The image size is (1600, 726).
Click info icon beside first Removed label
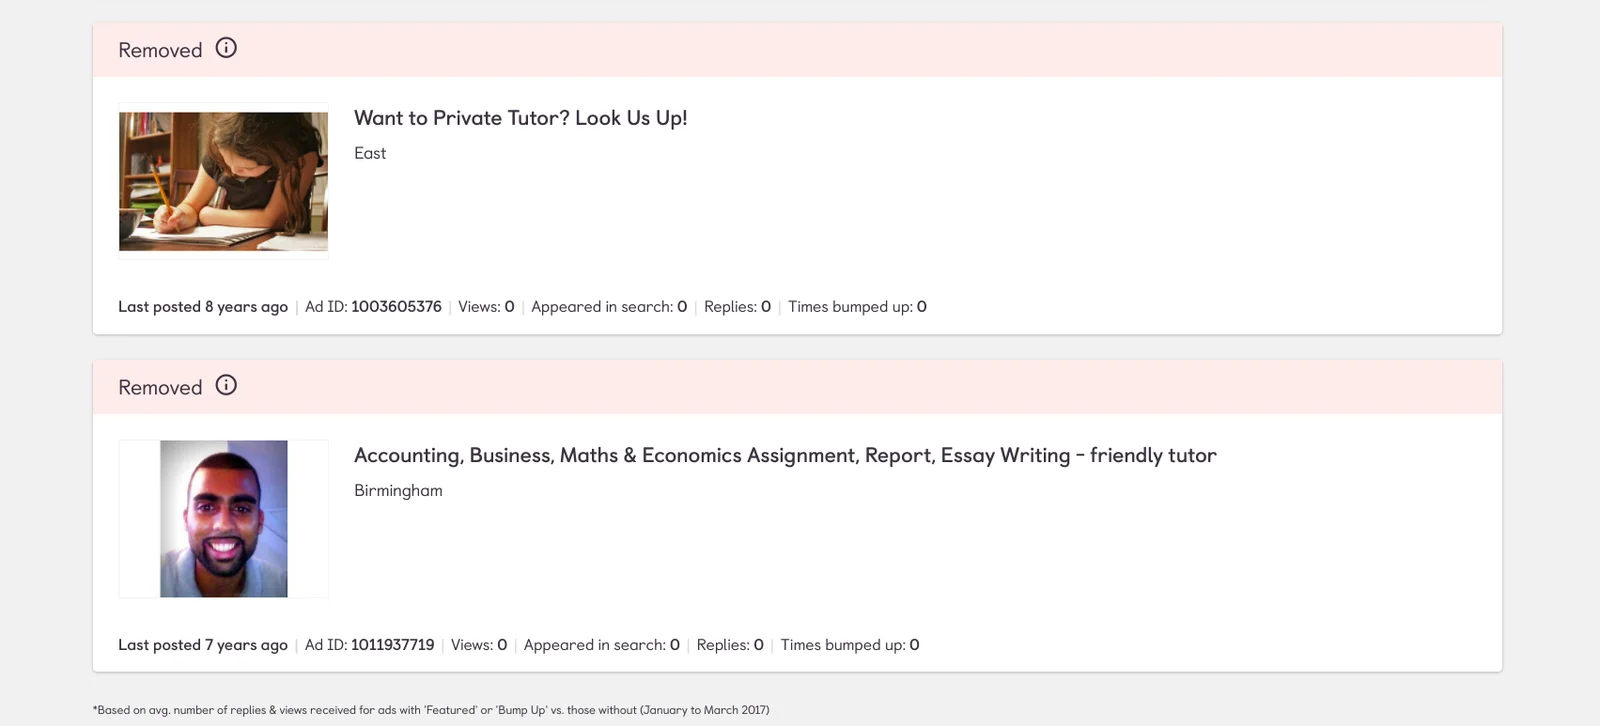point(226,48)
